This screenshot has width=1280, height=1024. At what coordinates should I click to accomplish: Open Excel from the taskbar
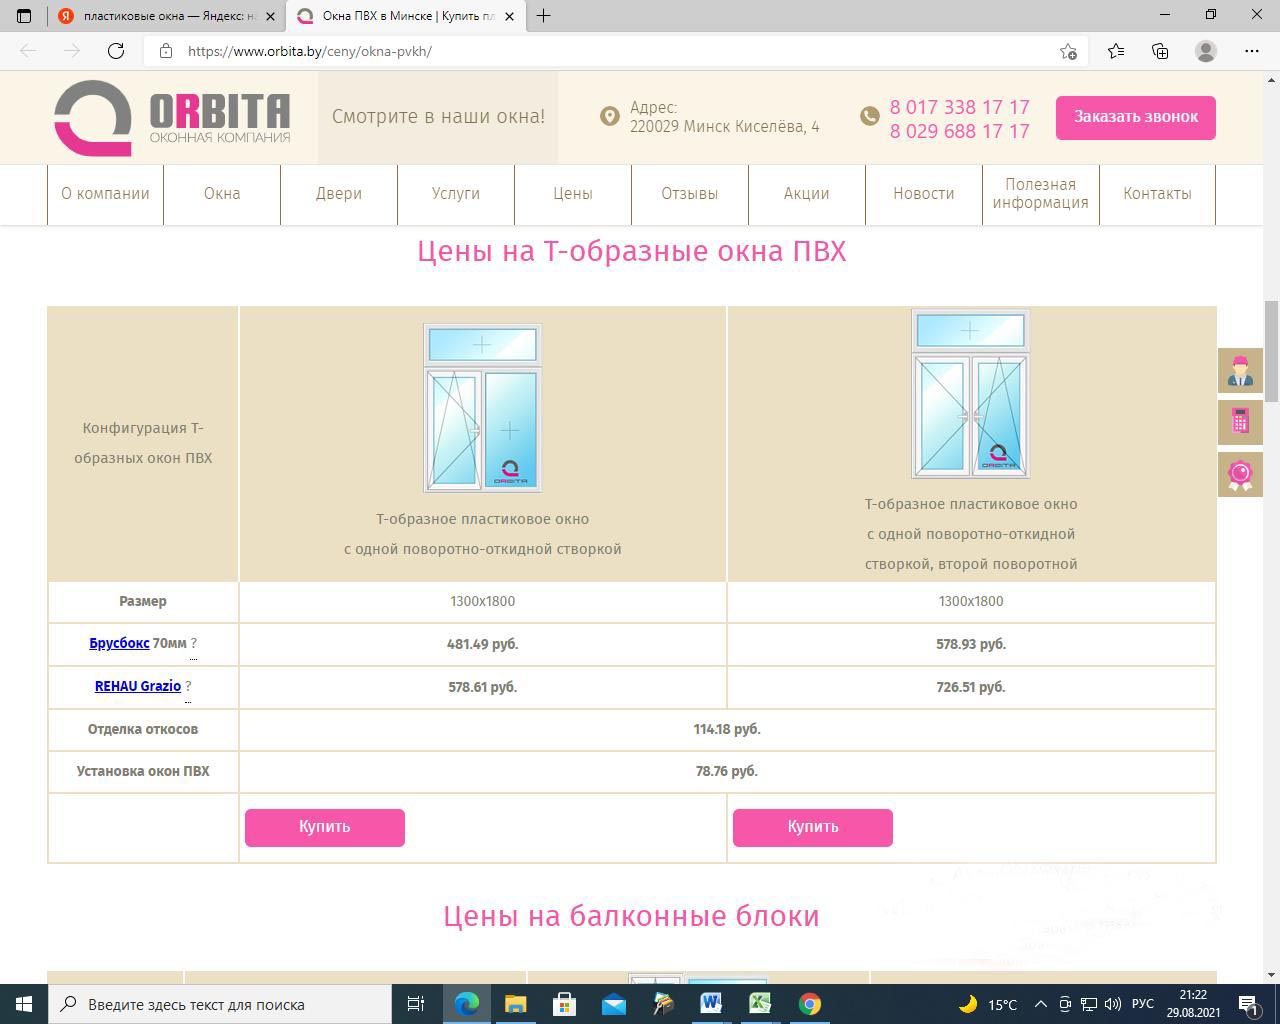pyautogui.click(x=760, y=1004)
